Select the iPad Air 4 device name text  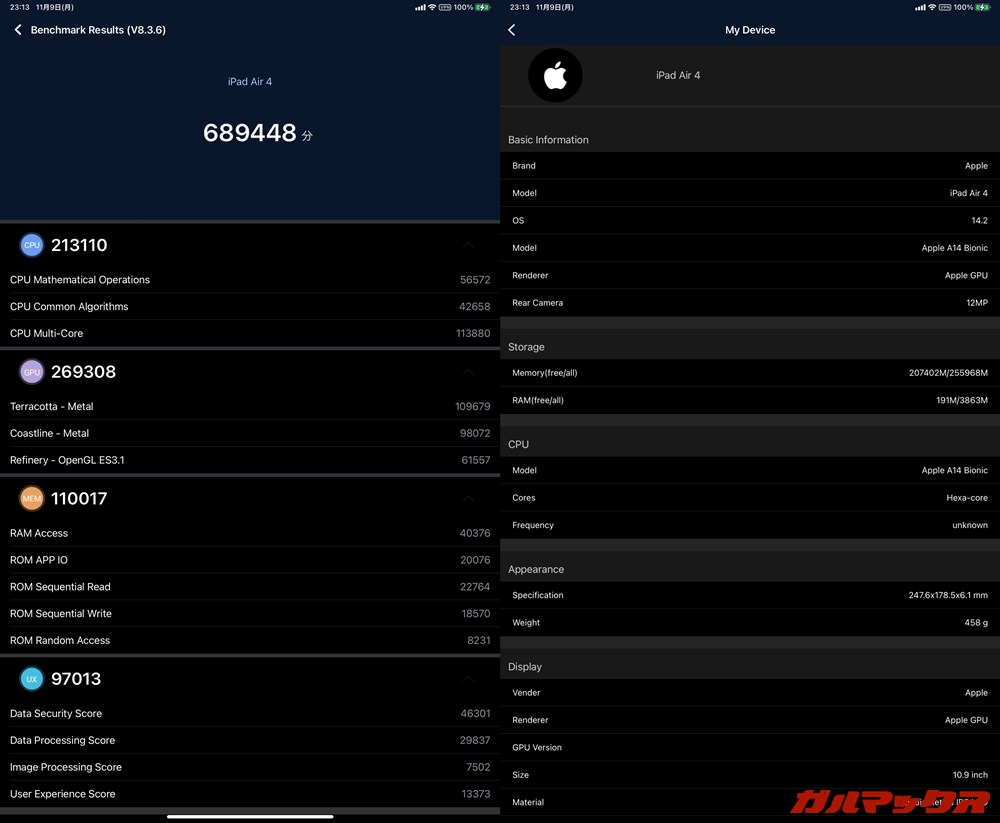pos(250,81)
